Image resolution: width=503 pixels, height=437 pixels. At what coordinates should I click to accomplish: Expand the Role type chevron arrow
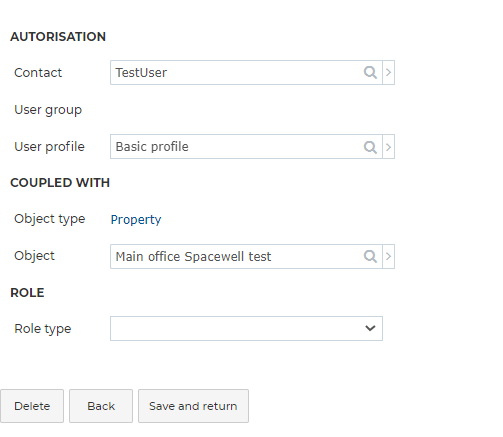(x=370, y=328)
